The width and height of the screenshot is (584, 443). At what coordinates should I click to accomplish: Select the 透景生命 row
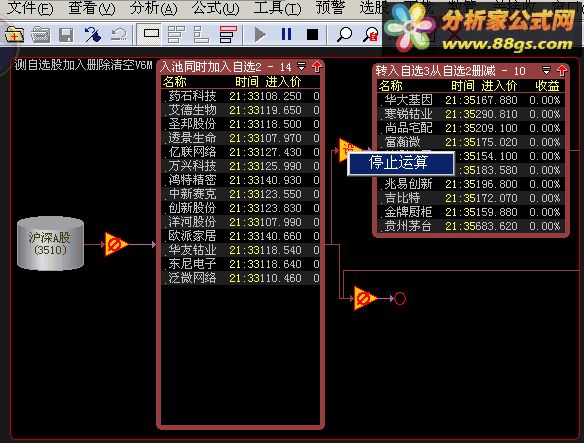[x=241, y=138]
